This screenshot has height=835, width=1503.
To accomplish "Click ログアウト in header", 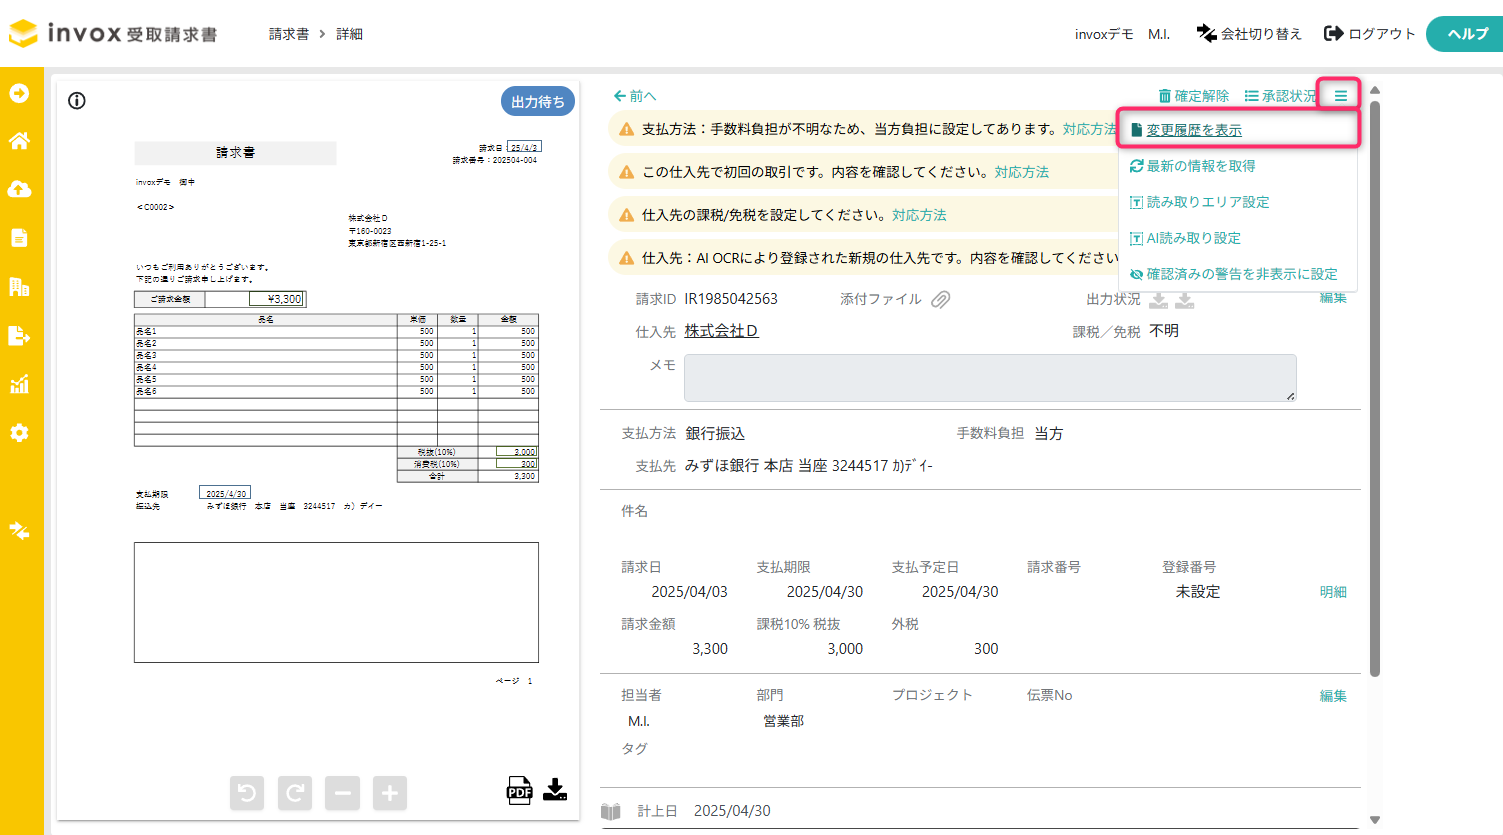I will (x=1370, y=34).
